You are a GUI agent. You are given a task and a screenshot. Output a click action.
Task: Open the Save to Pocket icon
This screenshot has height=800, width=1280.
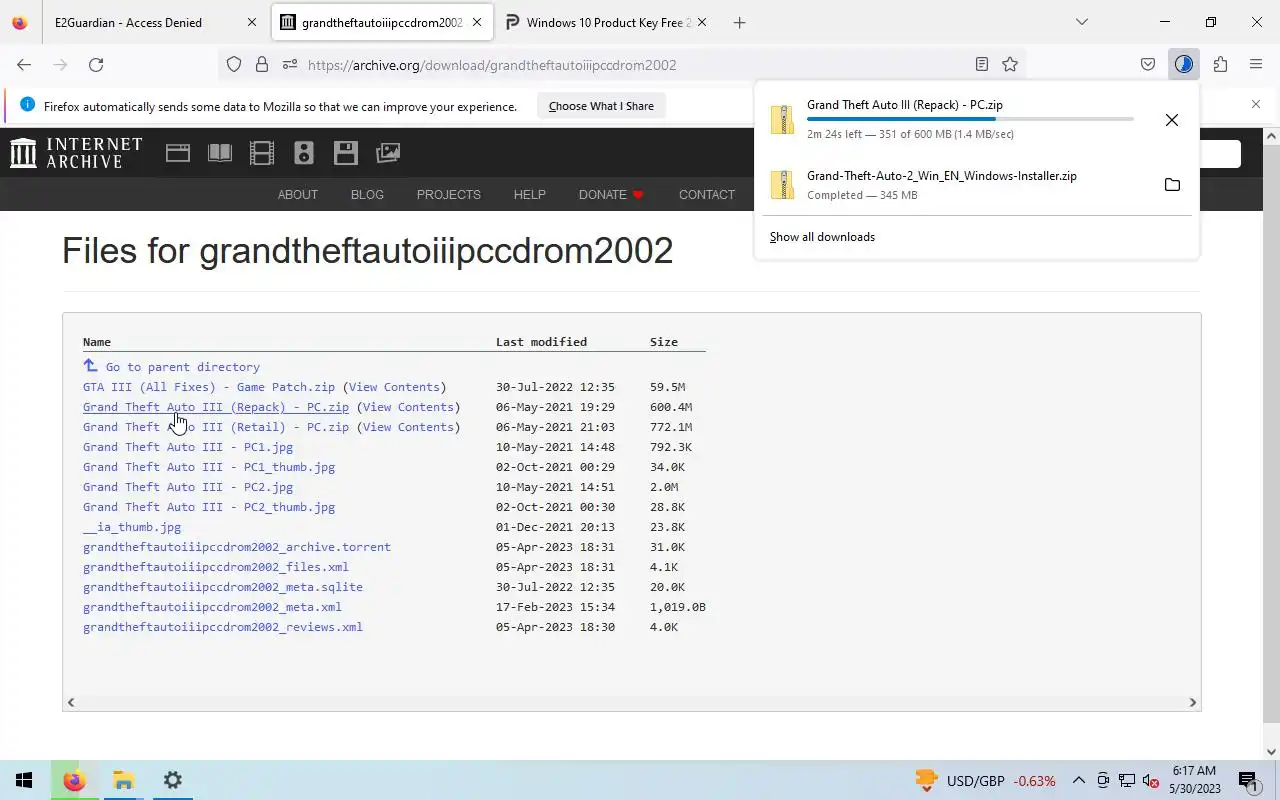coord(1148,65)
